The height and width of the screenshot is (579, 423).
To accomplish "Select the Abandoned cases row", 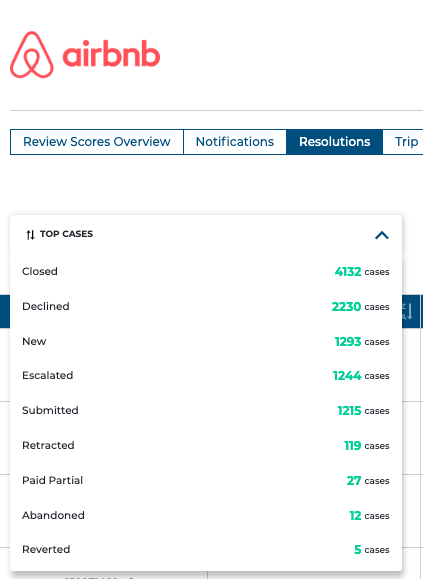I will (x=206, y=515).
